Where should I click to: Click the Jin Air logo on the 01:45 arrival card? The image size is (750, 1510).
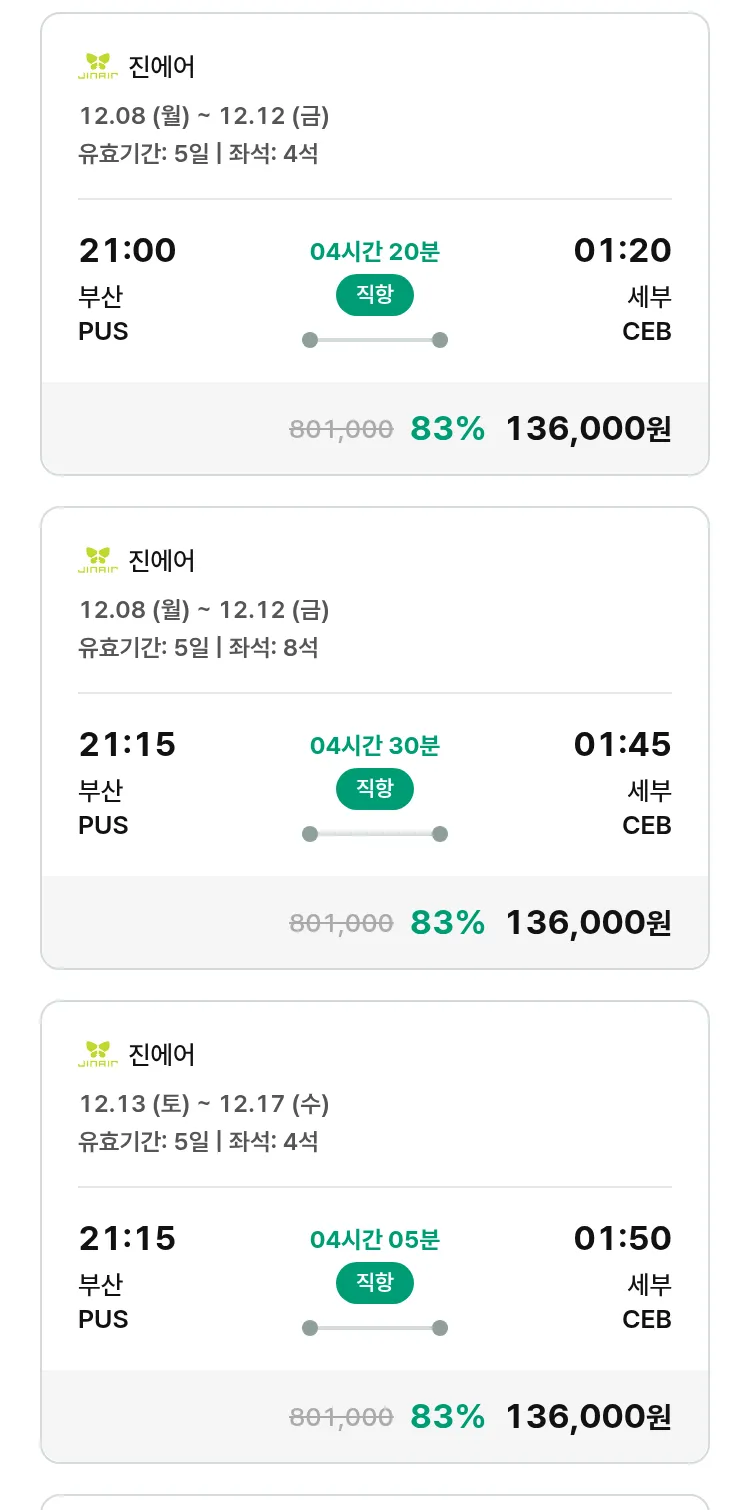pyautogui.click(x=97, y=560)
